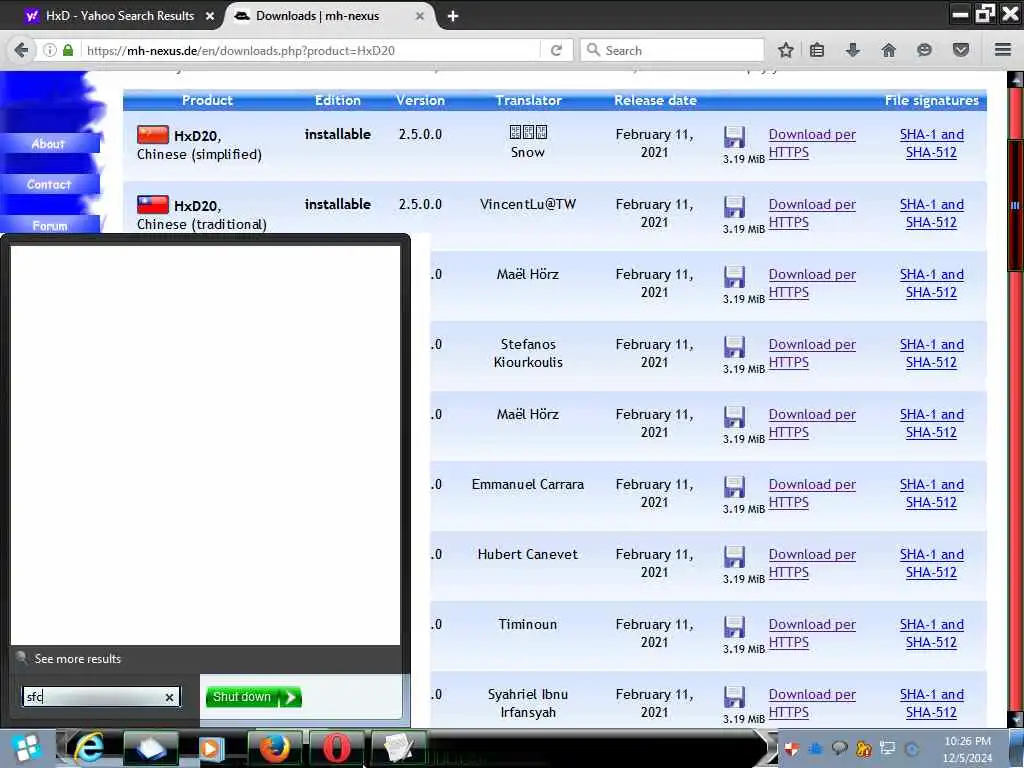
Task: Click floppy disk icon in Hubert Canevet row
Action: 734,557
